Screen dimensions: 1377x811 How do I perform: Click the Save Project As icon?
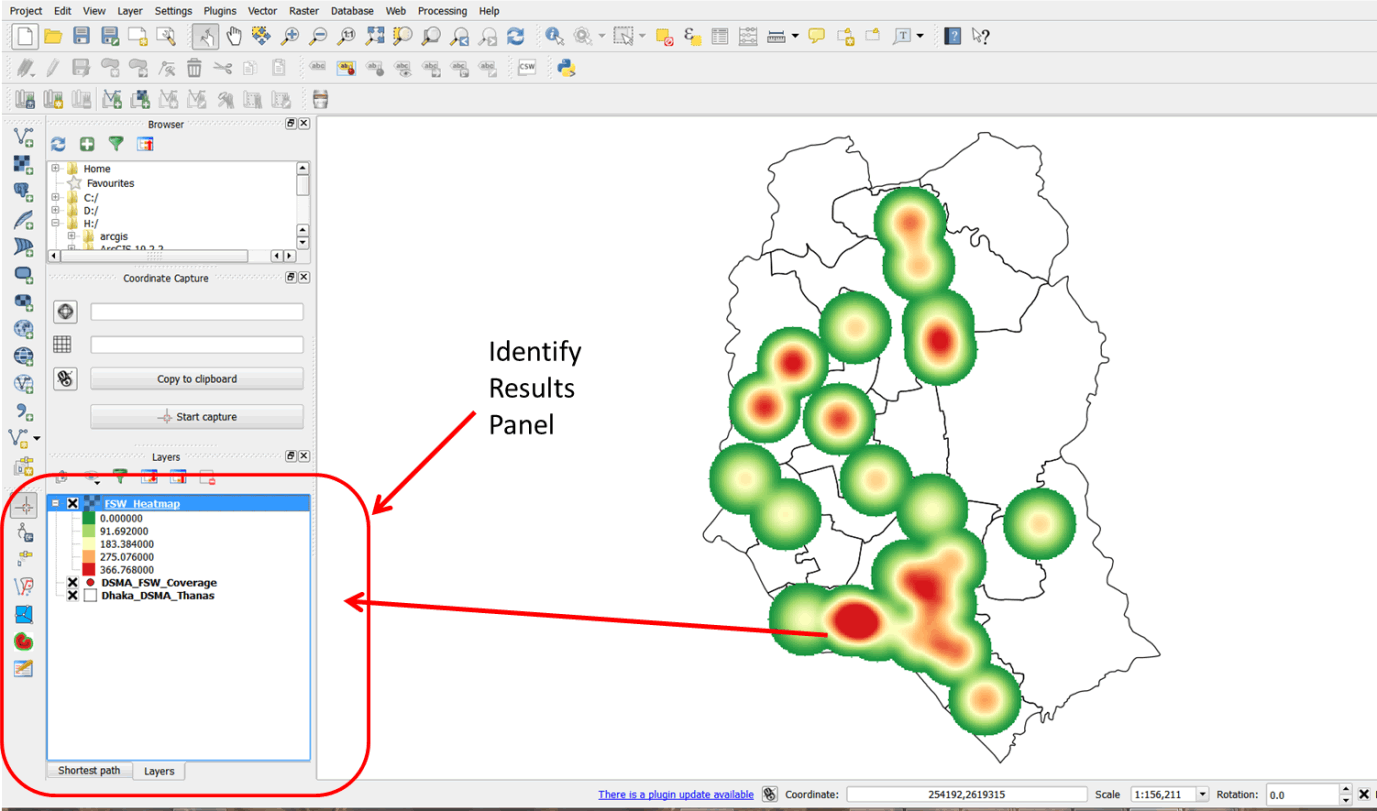pos(110,36)
